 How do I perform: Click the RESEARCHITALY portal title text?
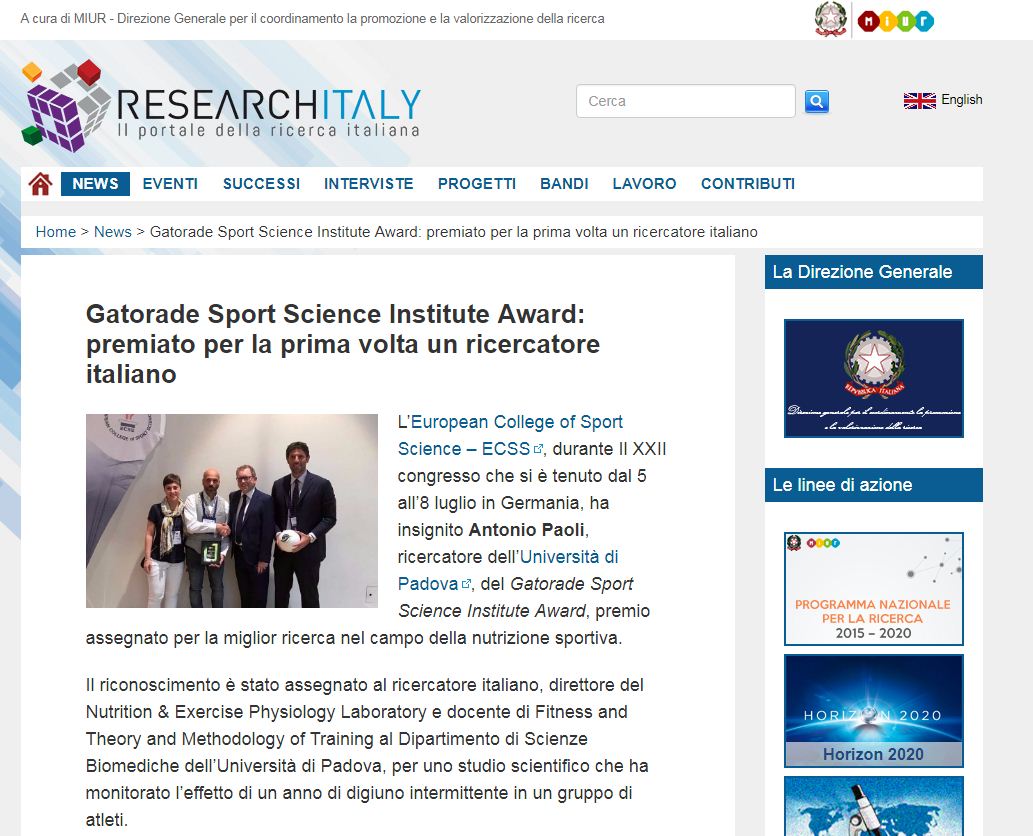[269, 104]
